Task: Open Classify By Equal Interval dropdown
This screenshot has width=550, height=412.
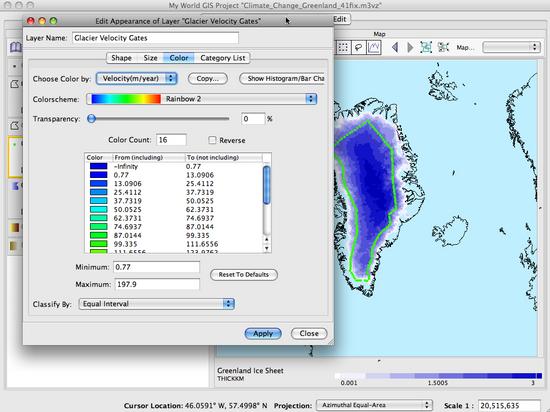Action: [156, 304]
